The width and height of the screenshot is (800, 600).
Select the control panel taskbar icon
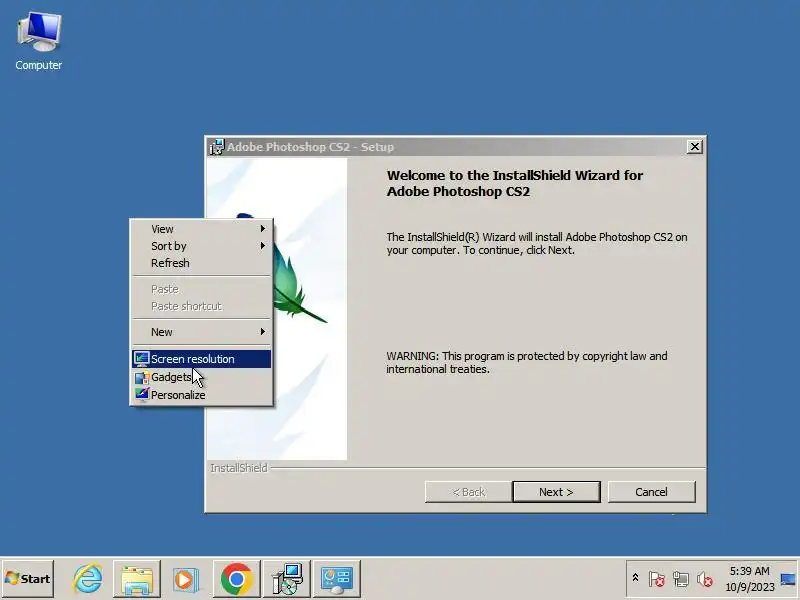point(337,579)
